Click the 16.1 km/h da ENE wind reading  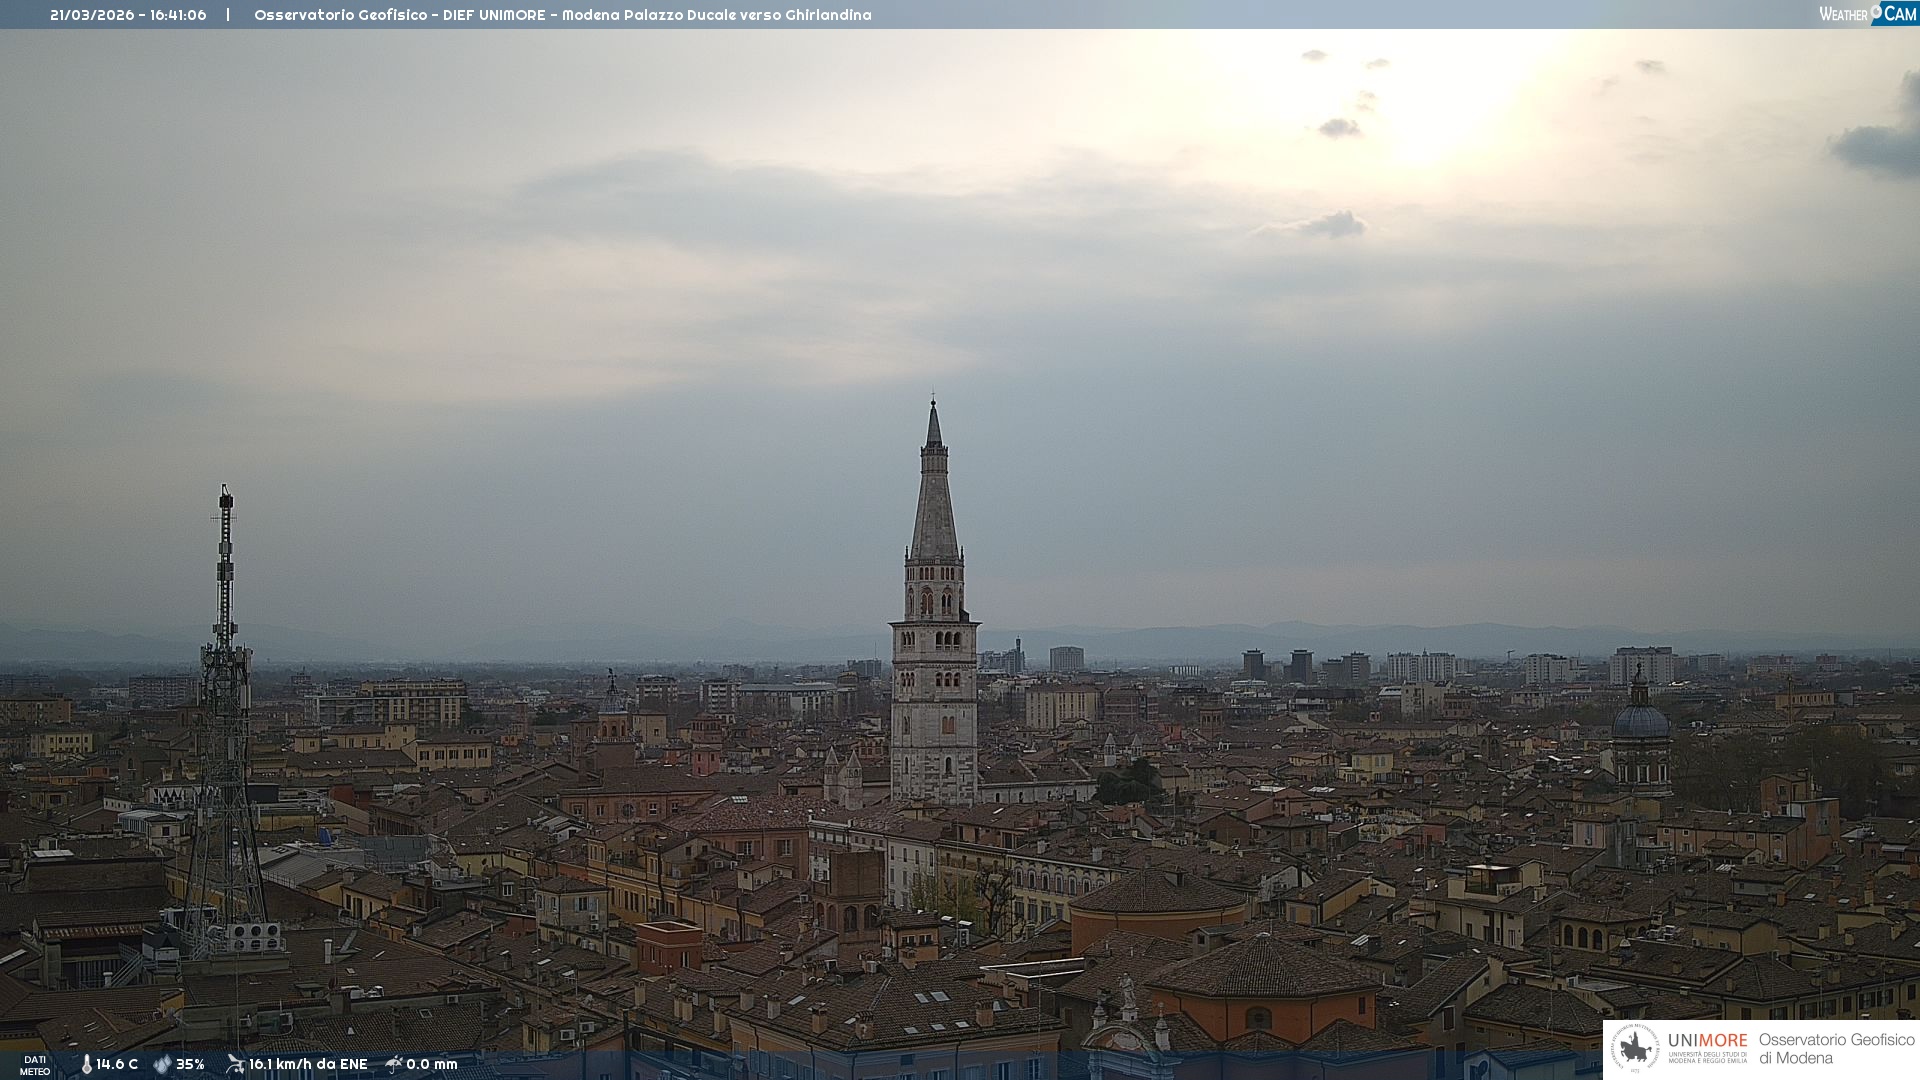tap(308, 1064)
